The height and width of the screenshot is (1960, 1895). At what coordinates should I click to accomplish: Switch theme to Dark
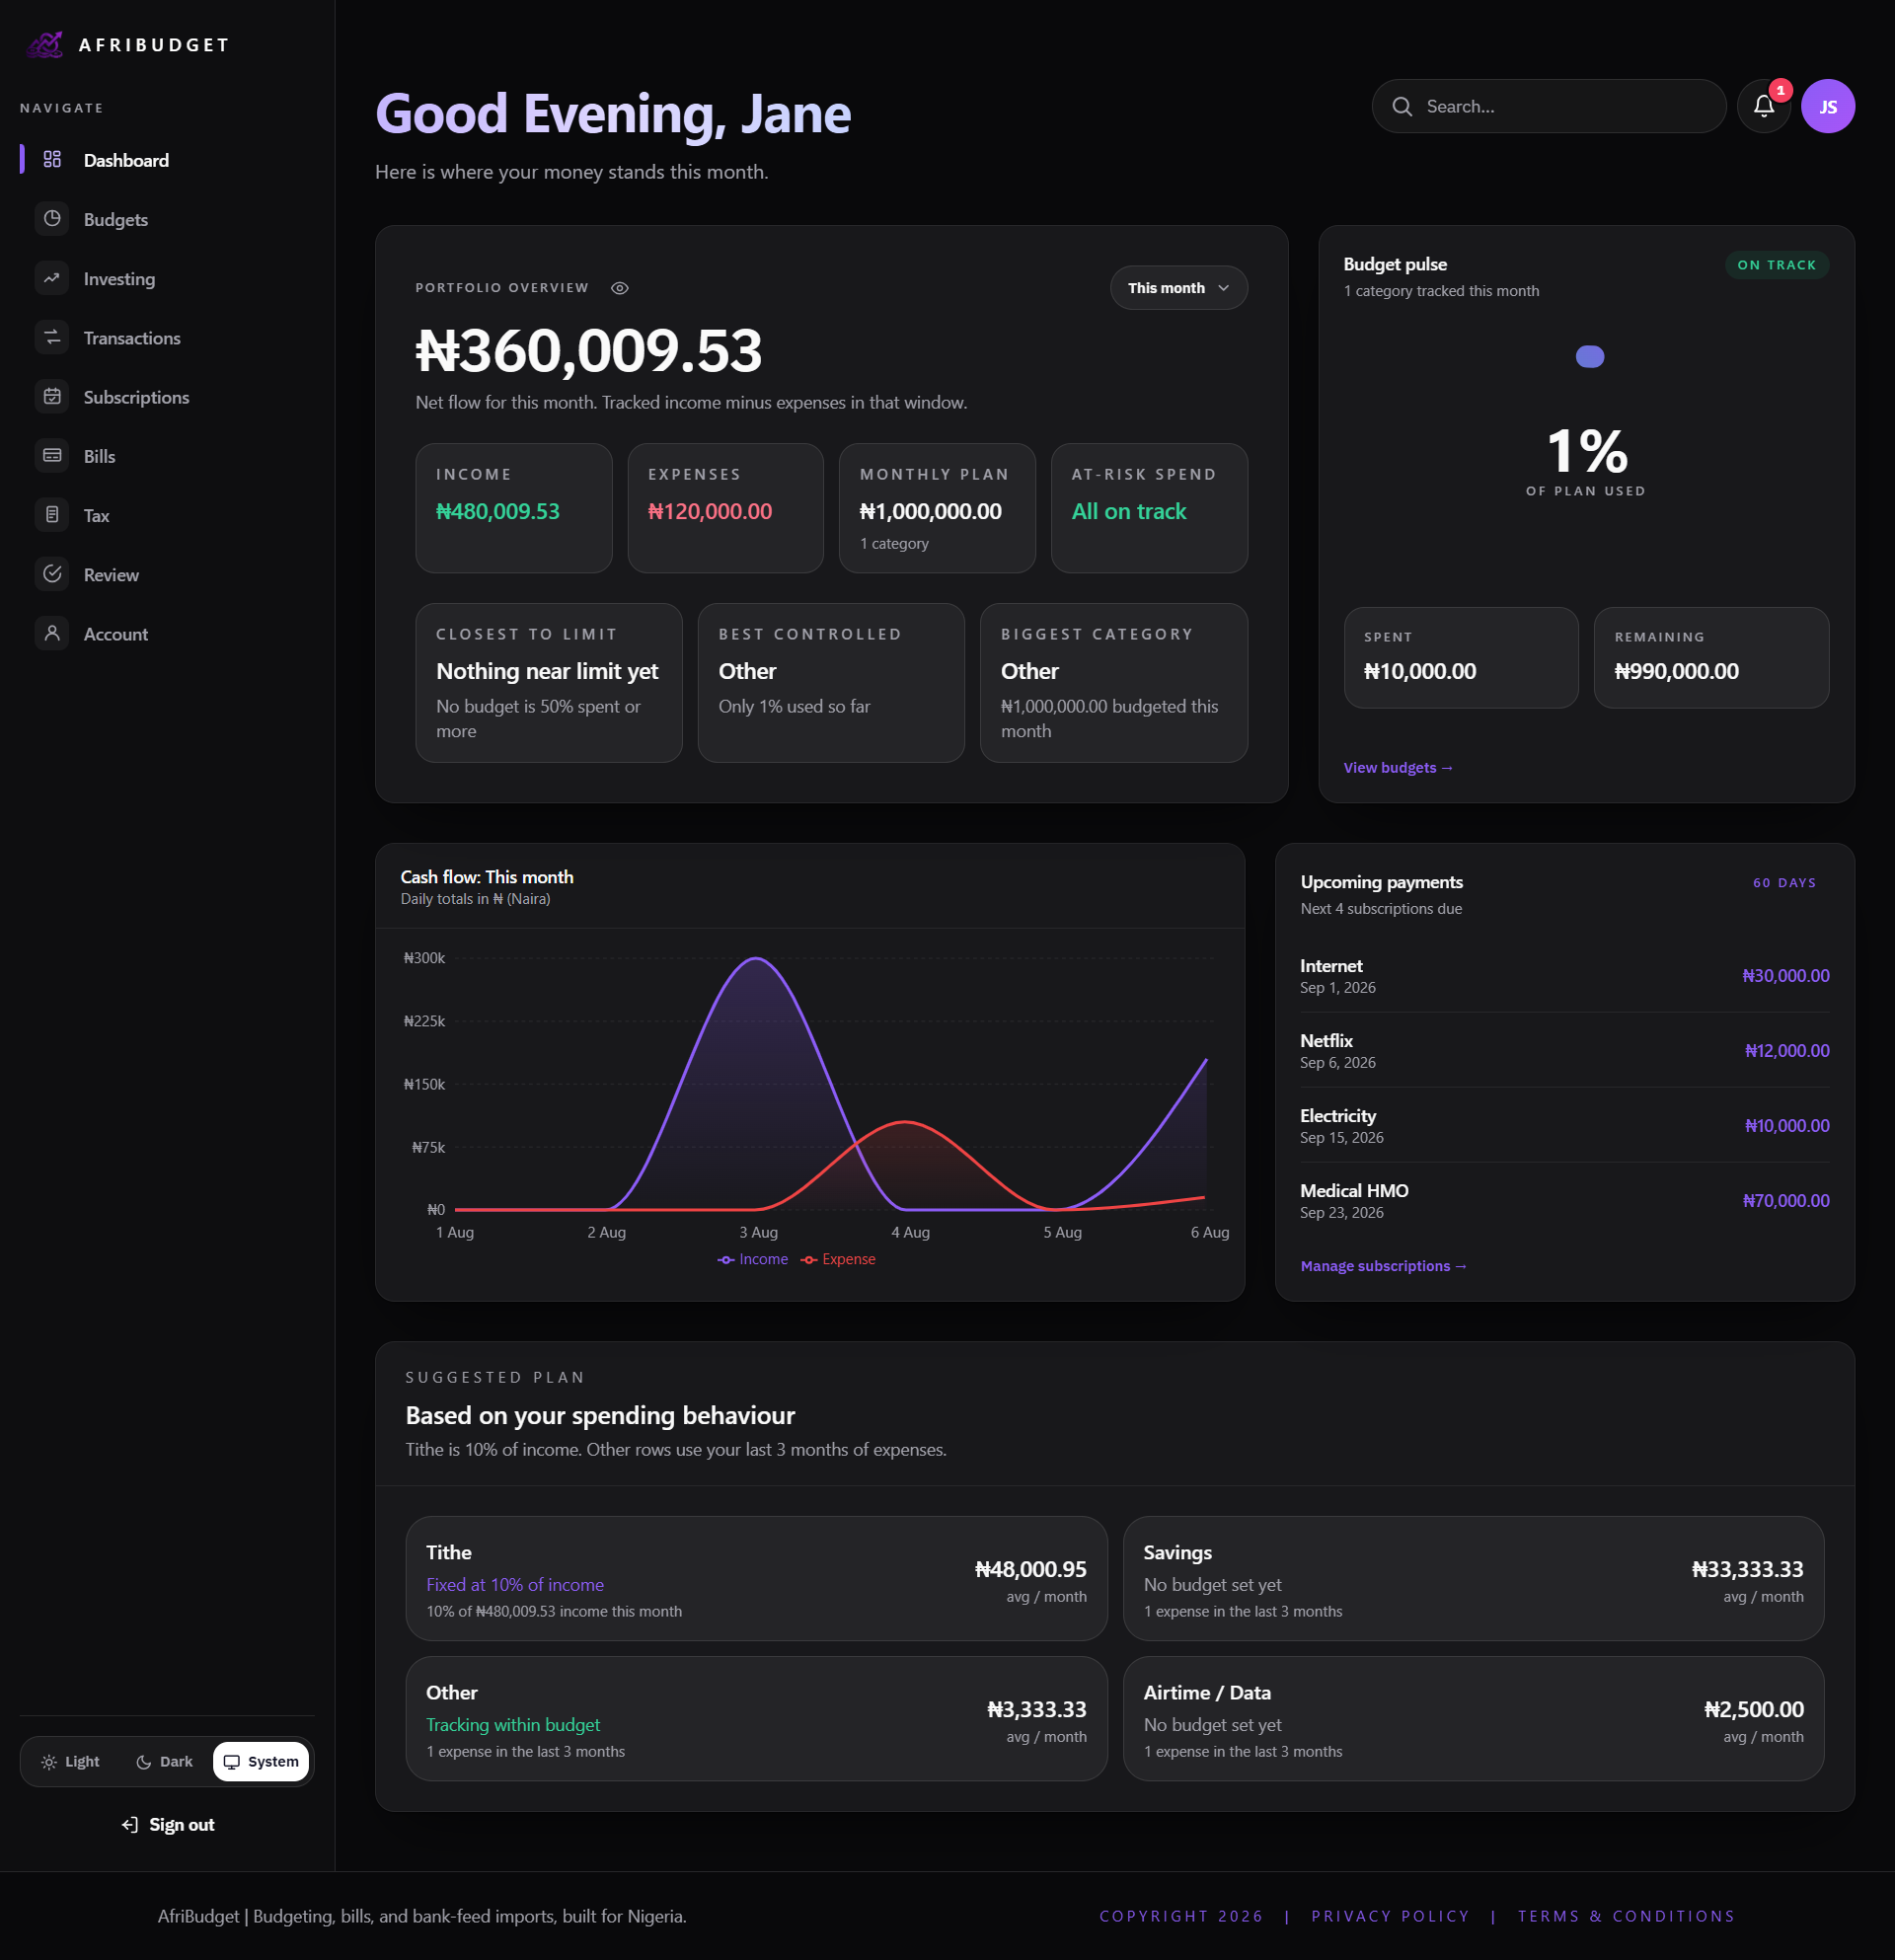(x=165, y=1761)
